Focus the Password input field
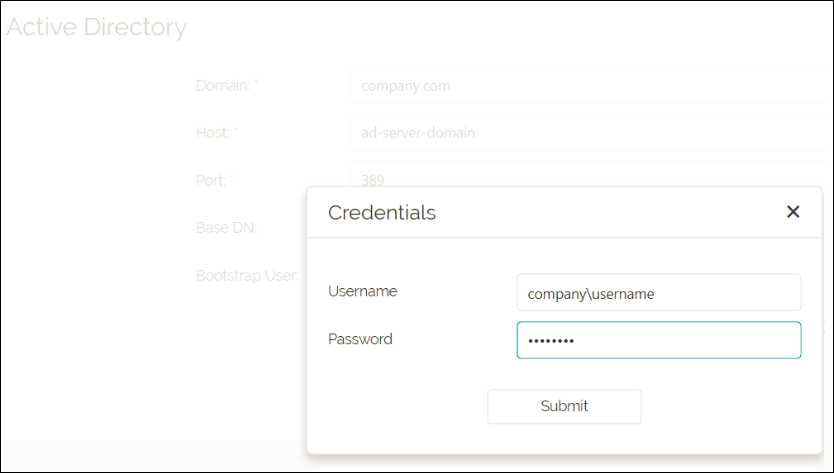Screen dimensions: 834x473 coord(658,340)
